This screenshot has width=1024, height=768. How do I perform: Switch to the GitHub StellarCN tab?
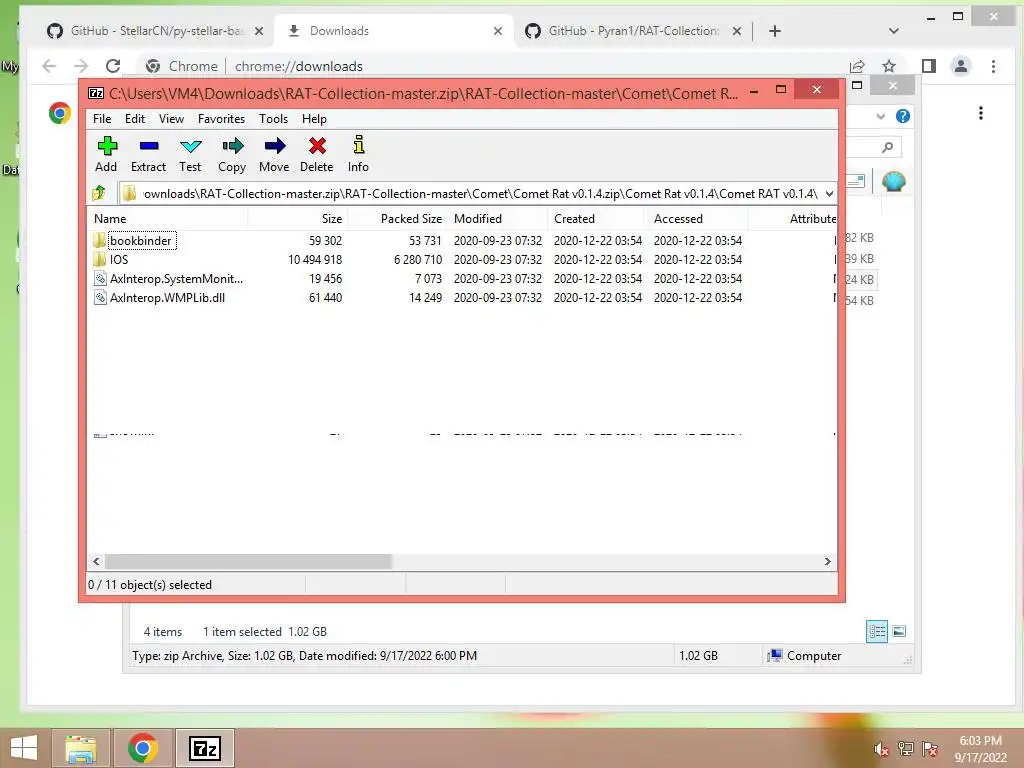point(155,31)
